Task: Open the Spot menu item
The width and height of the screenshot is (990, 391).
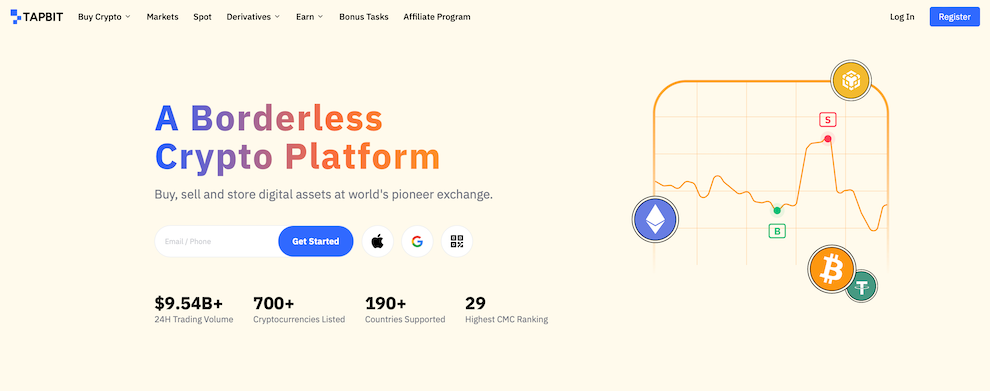Action: point(203,17)
